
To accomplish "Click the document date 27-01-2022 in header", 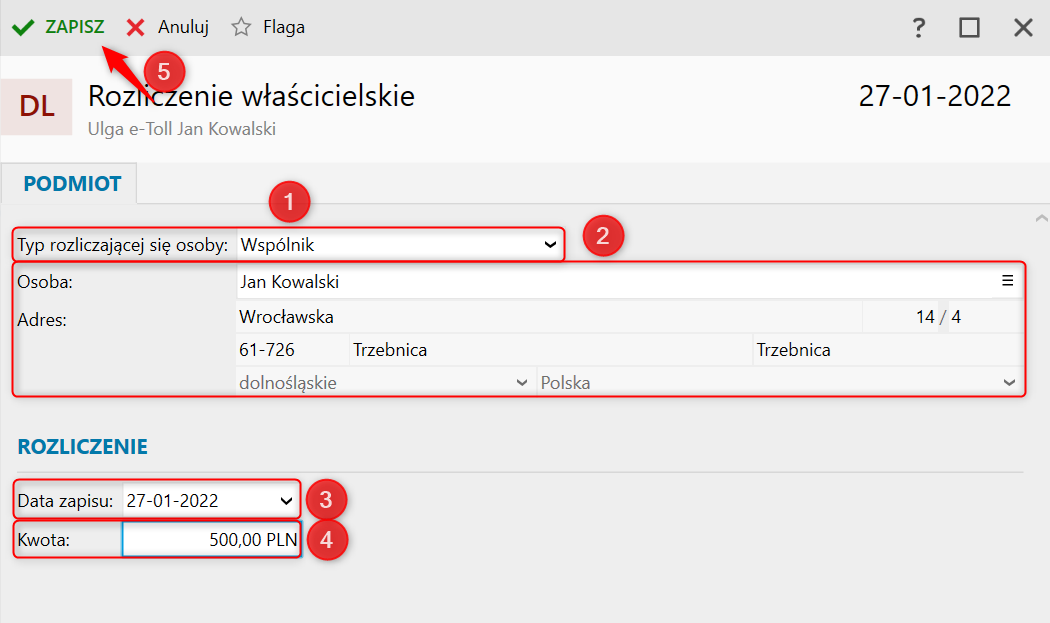I will (x=935, y=96).
